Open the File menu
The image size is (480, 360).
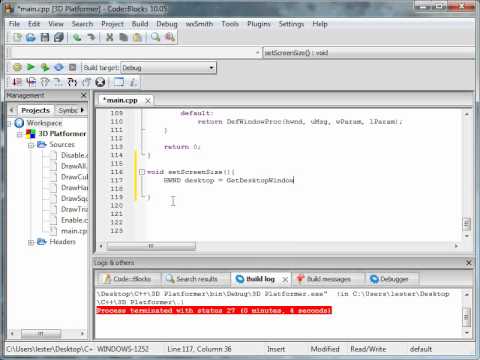pos(14,24)
